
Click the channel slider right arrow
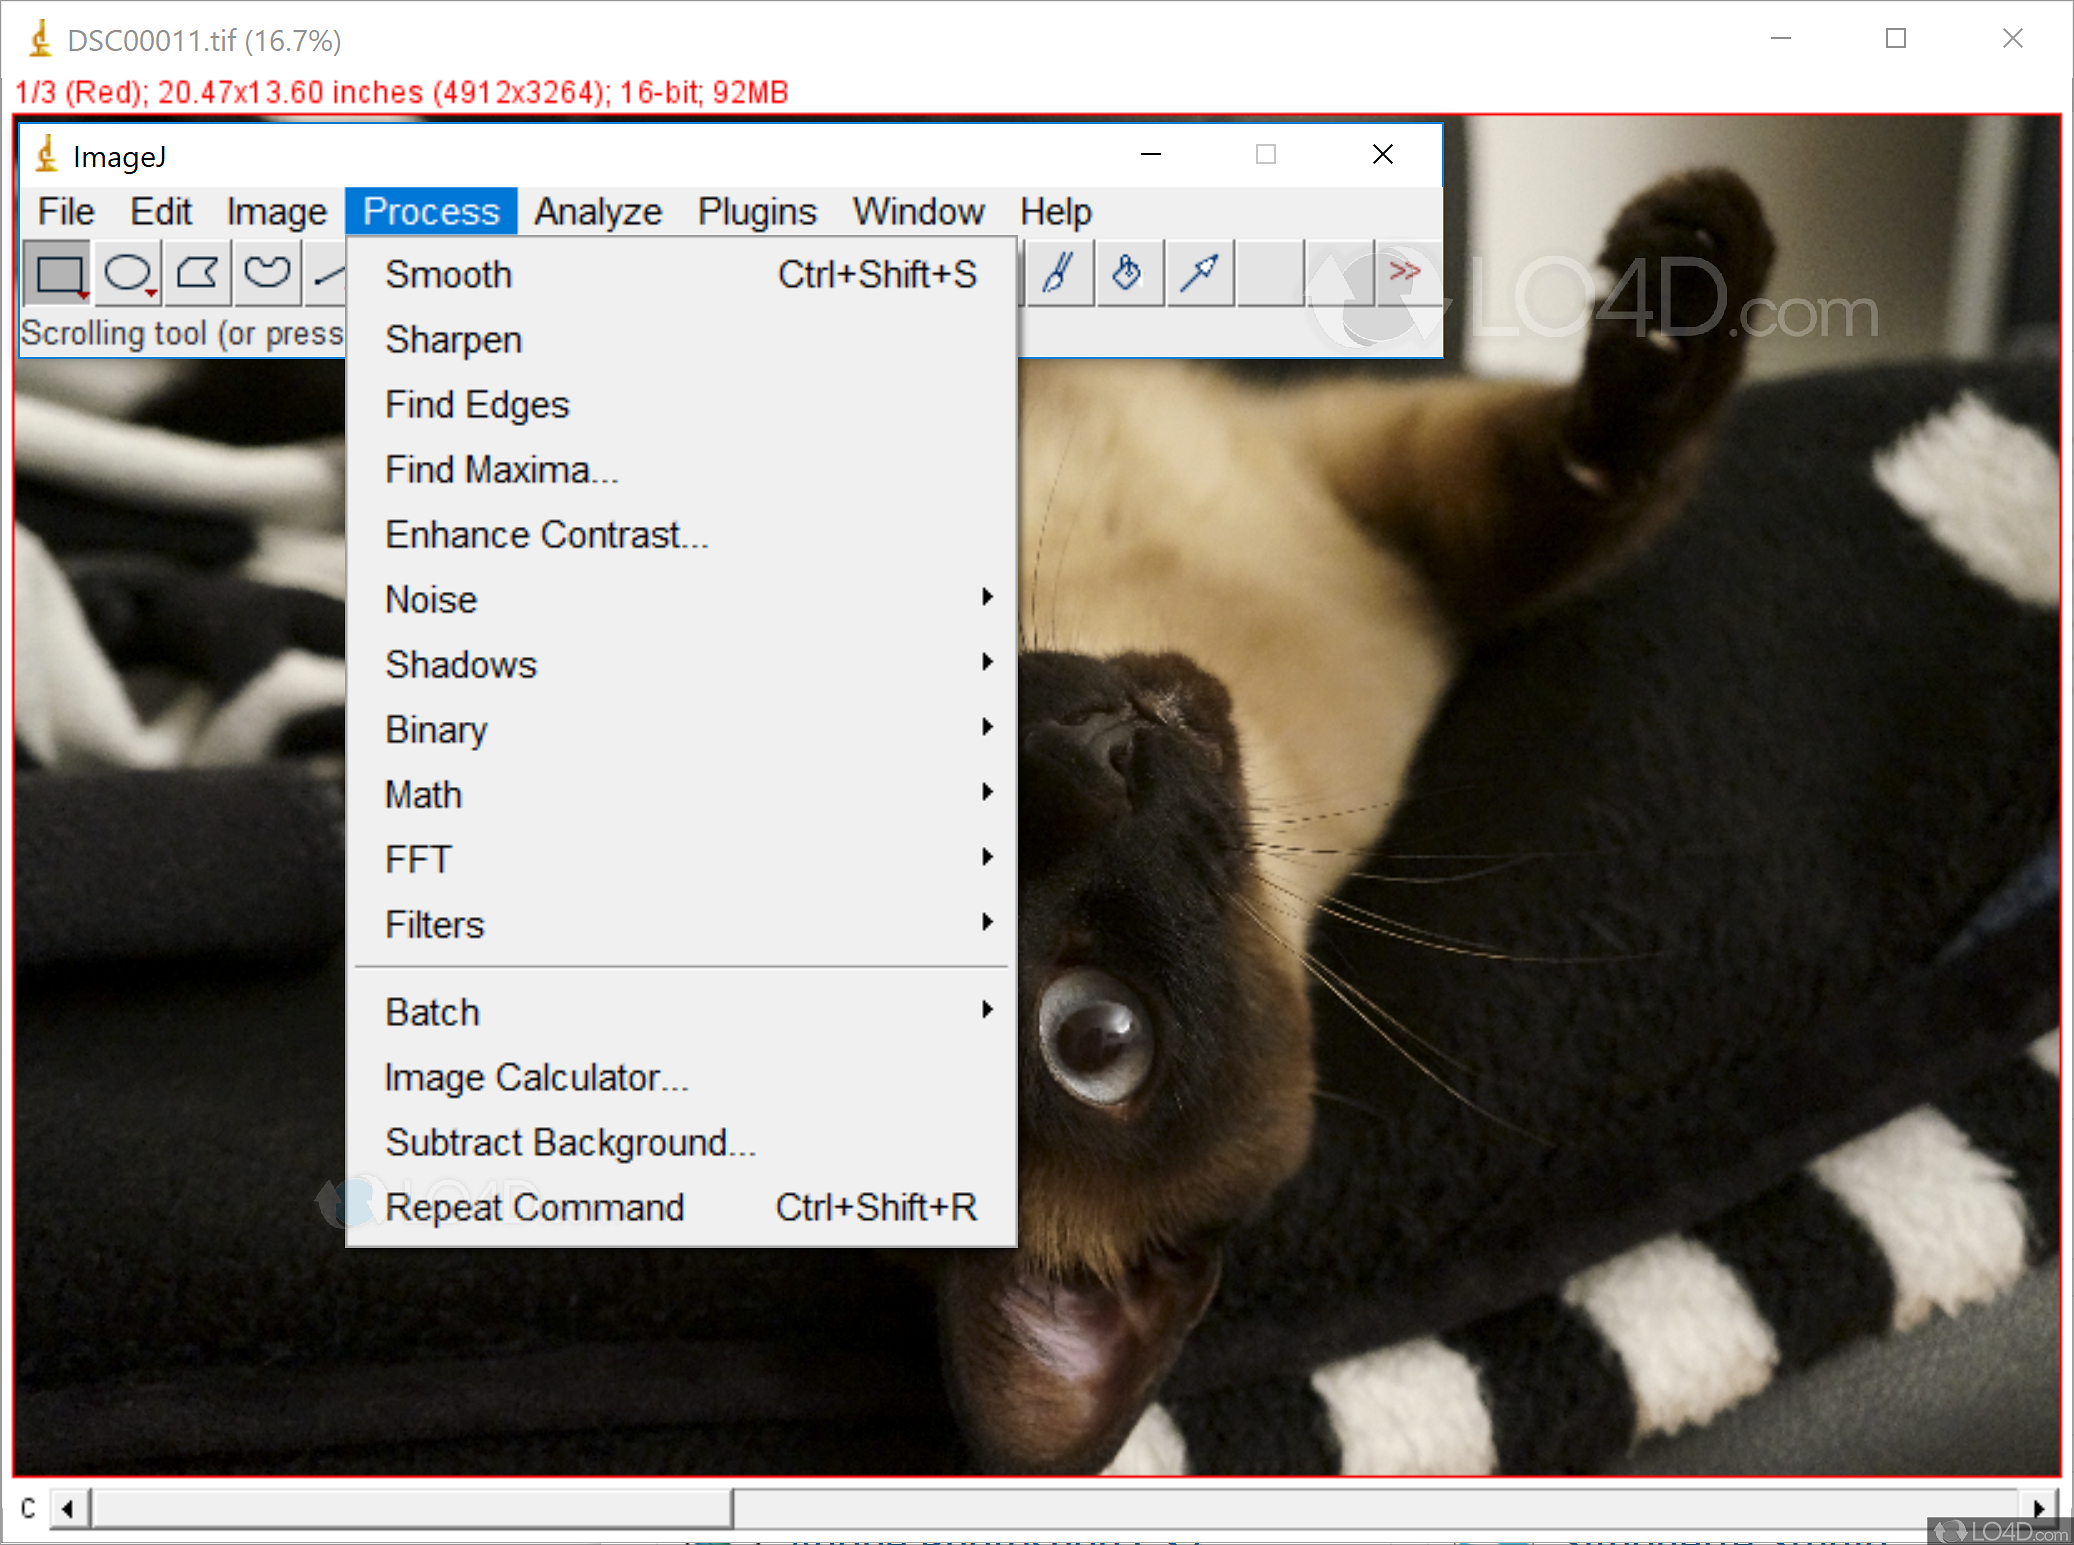coord(2038,1507)
